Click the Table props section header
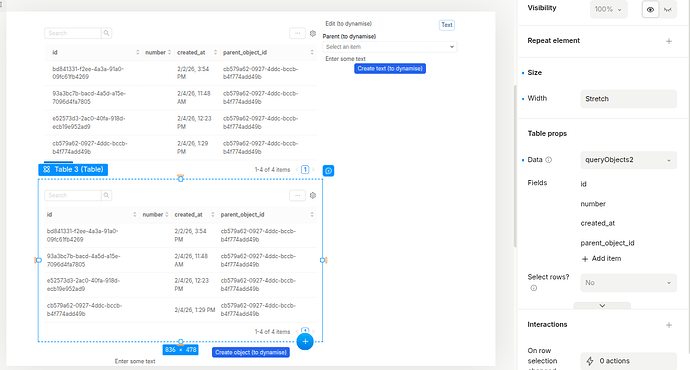Screen dimensions: 690x370 pyautogui.click(x=547, y=134)
